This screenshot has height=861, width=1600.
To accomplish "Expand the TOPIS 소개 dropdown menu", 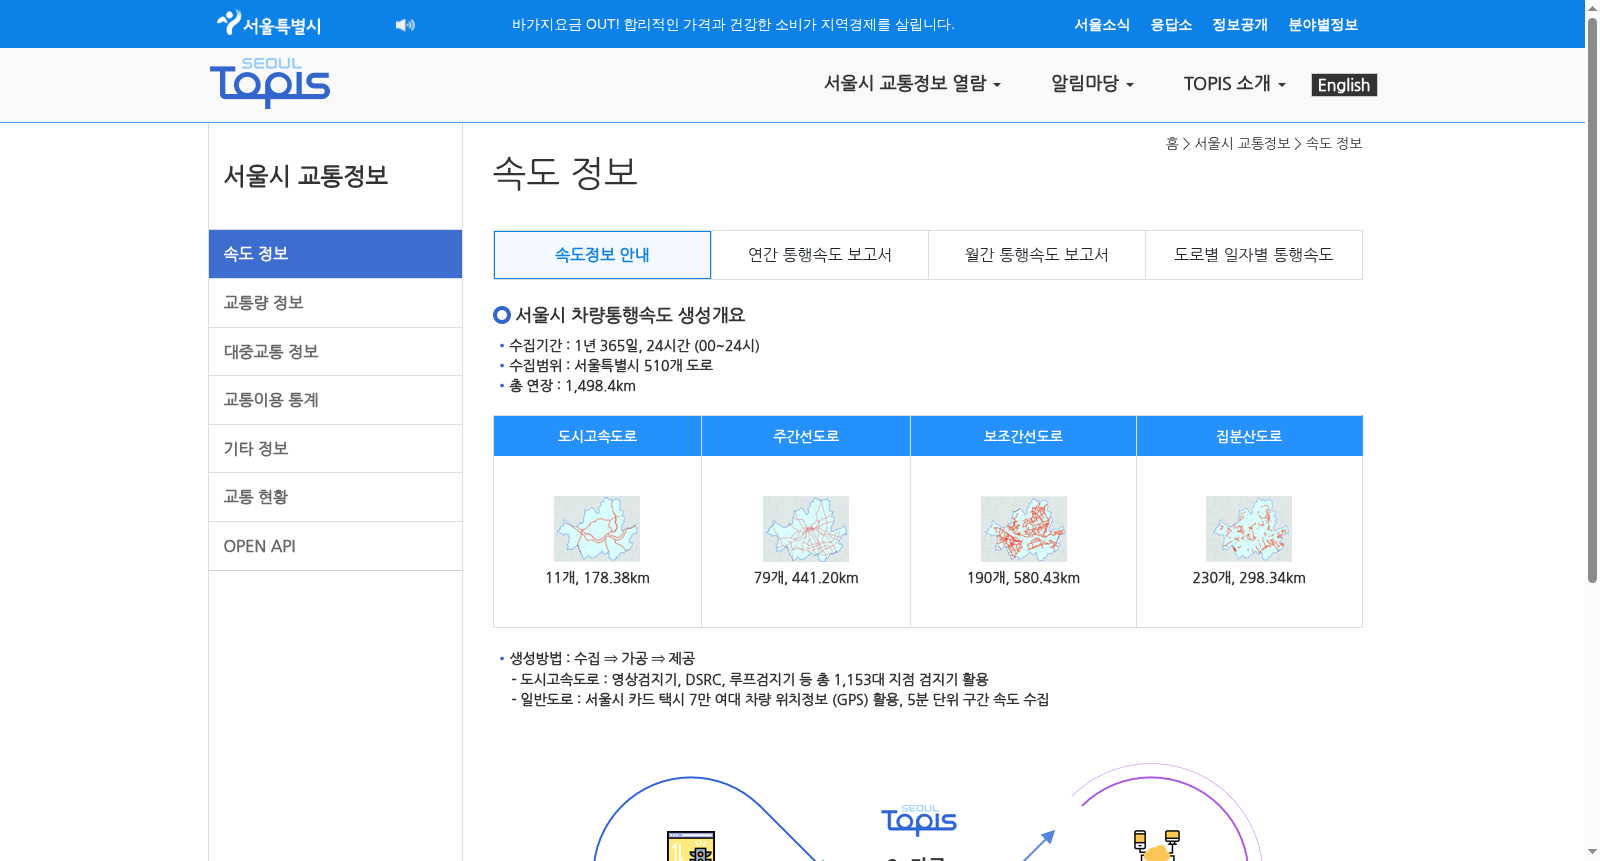I will click(x=1235, y=84).
